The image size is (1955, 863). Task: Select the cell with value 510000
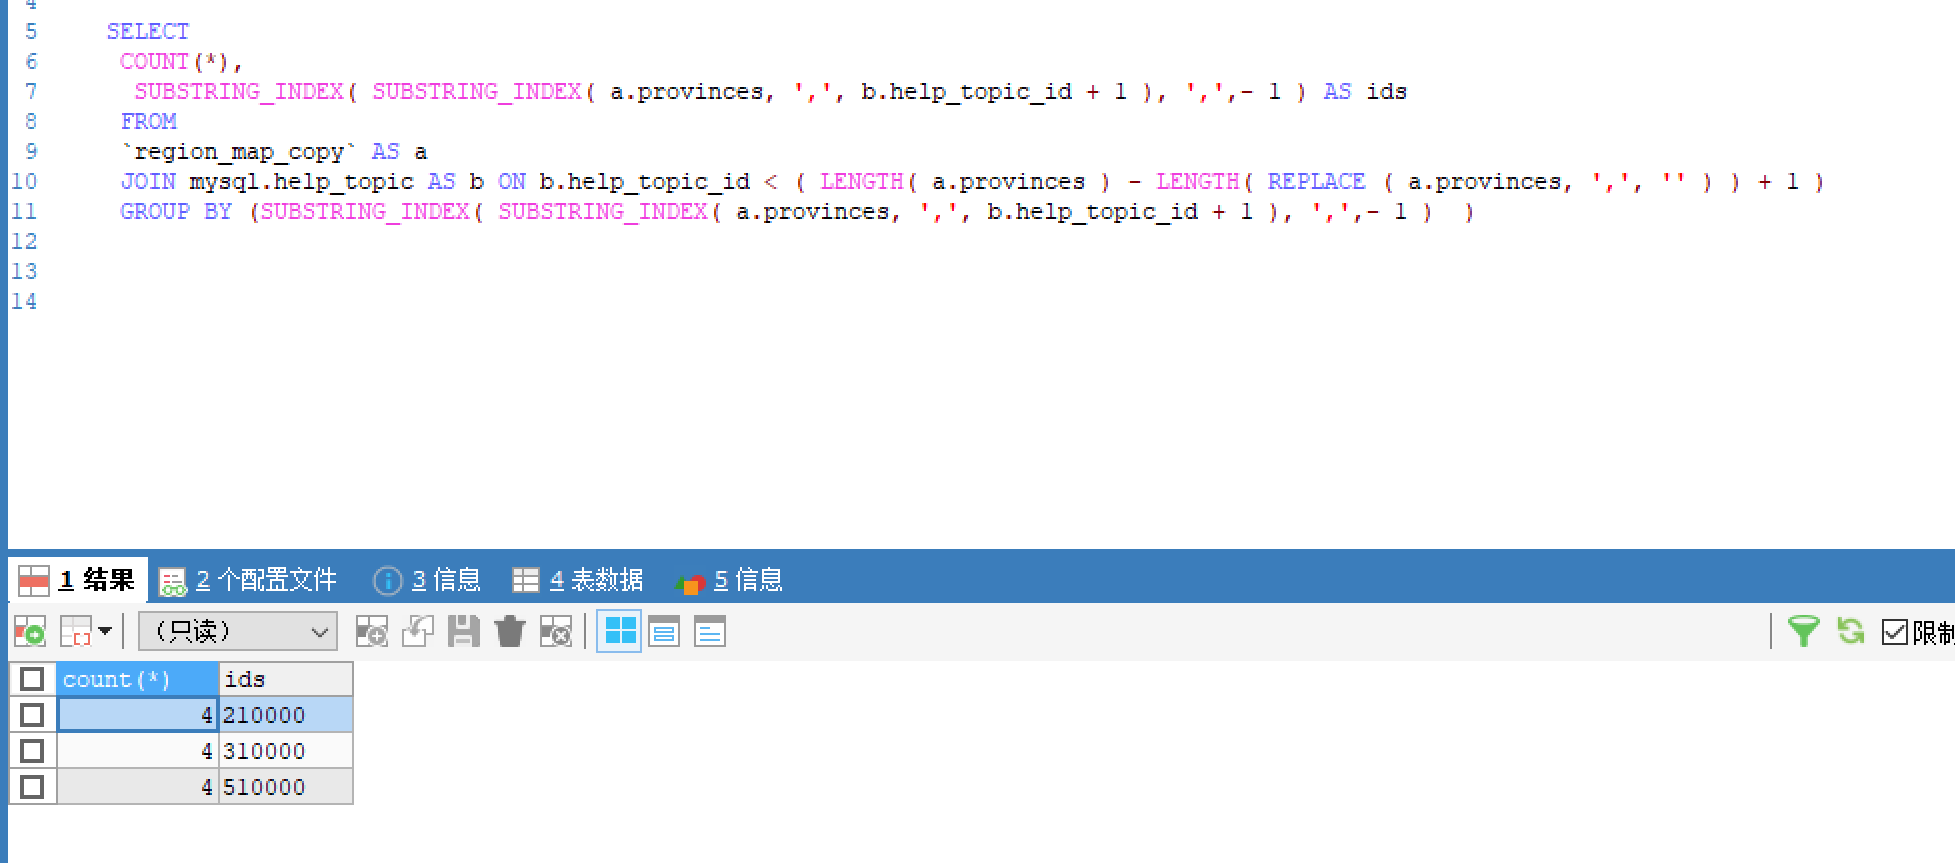[286, 787]
